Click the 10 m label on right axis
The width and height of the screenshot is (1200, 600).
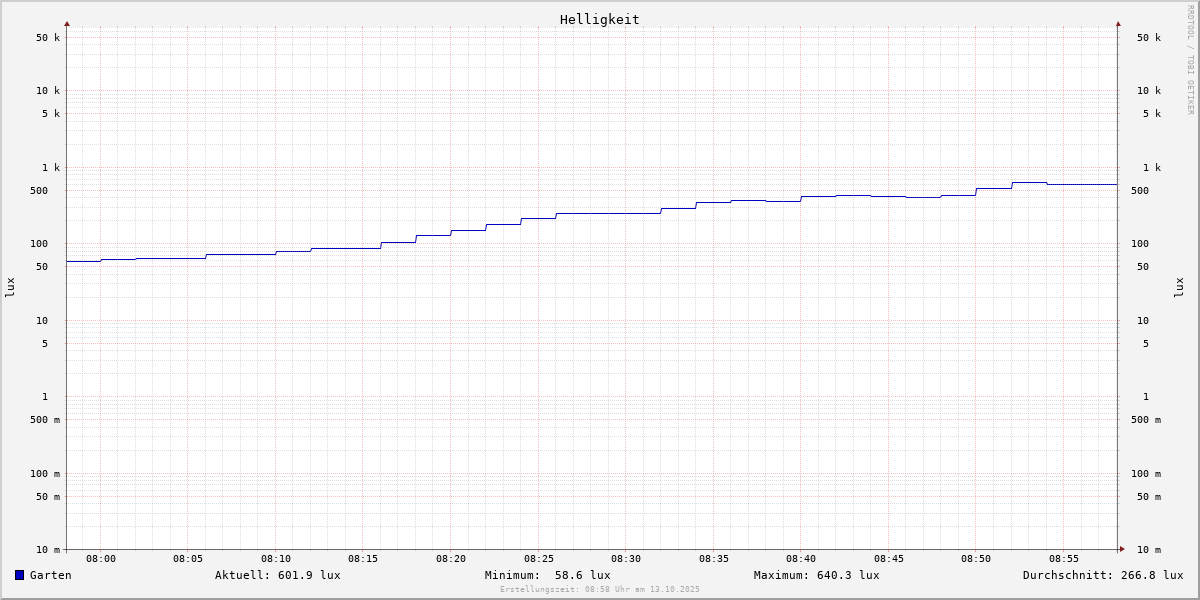pyautogui.click(x=1148, y=550)
